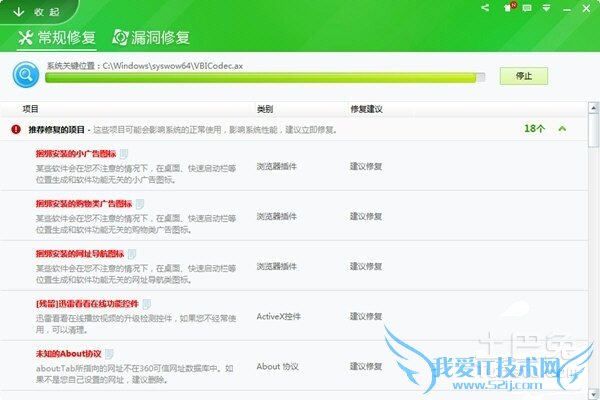Click 浏览器插件 category in 小广告图标 row
The height and width of the screenshot is (400, 600).
point(277,166)
